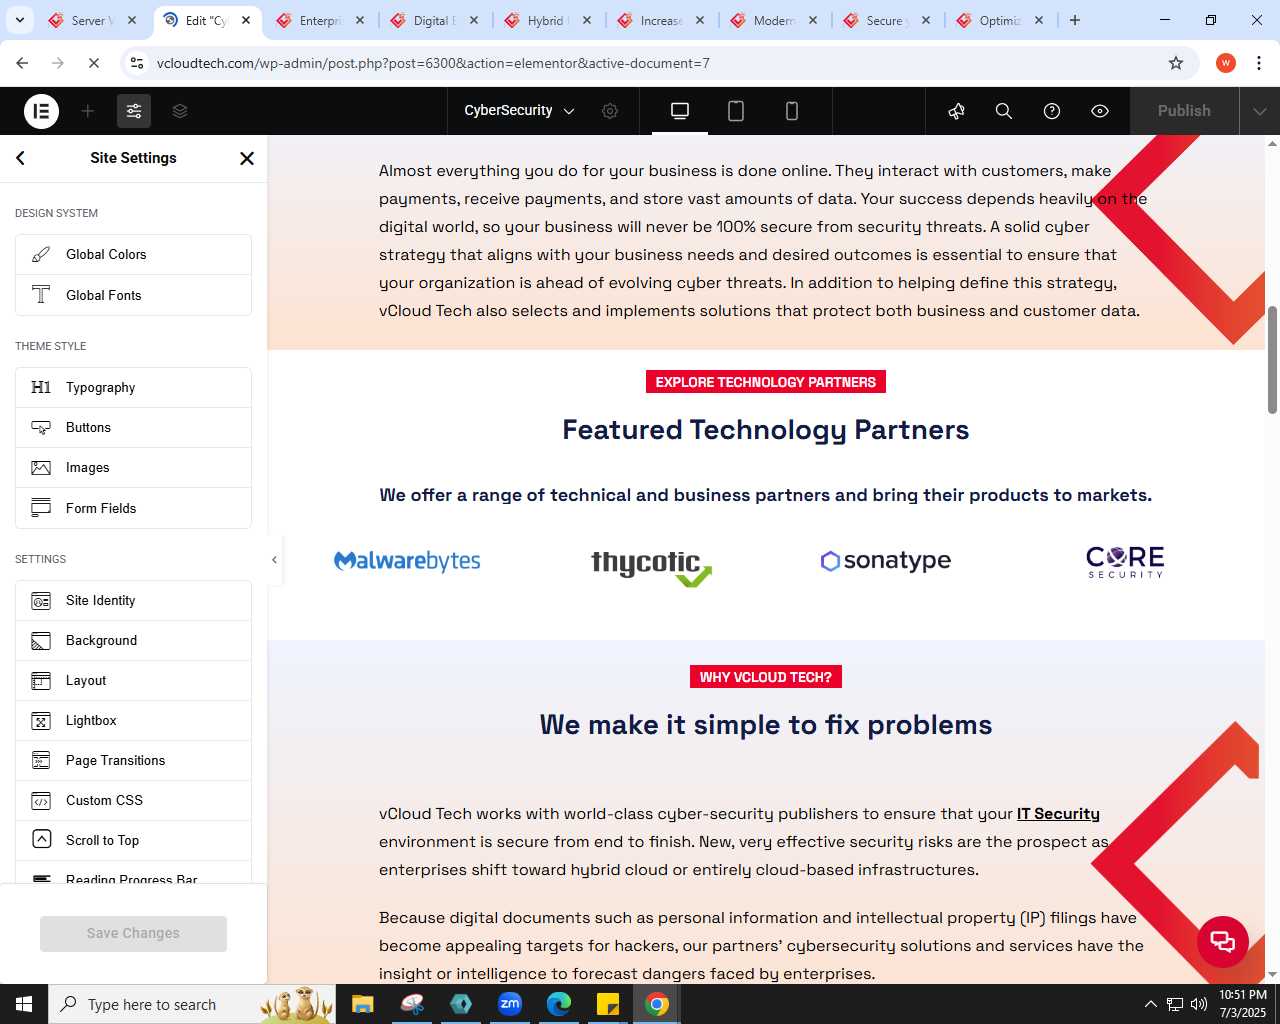1280x1024 pixels.
Task: Expand the Publish options arrow
Action: (x=1260, y=111)
